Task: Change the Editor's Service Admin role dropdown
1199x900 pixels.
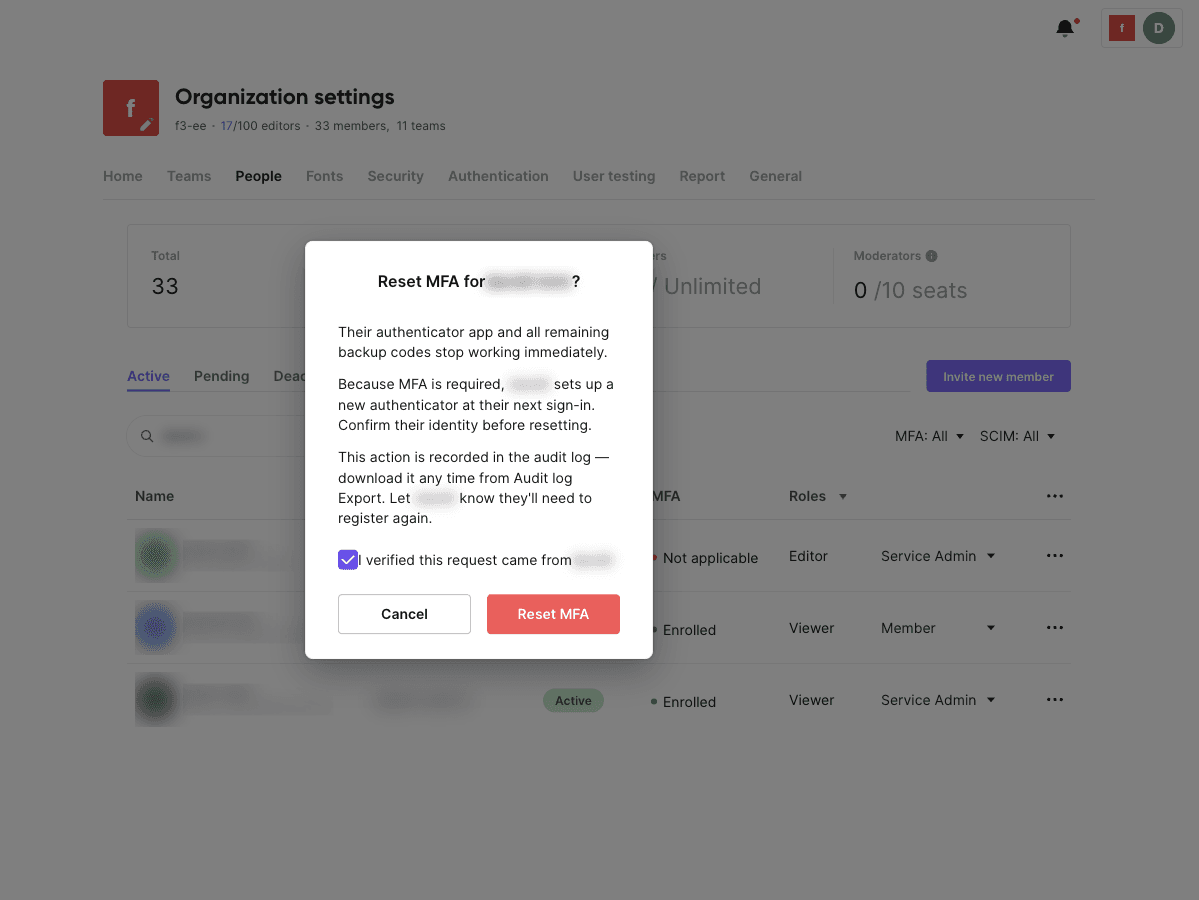Action: pyautogui.click(x=937, y=556)
